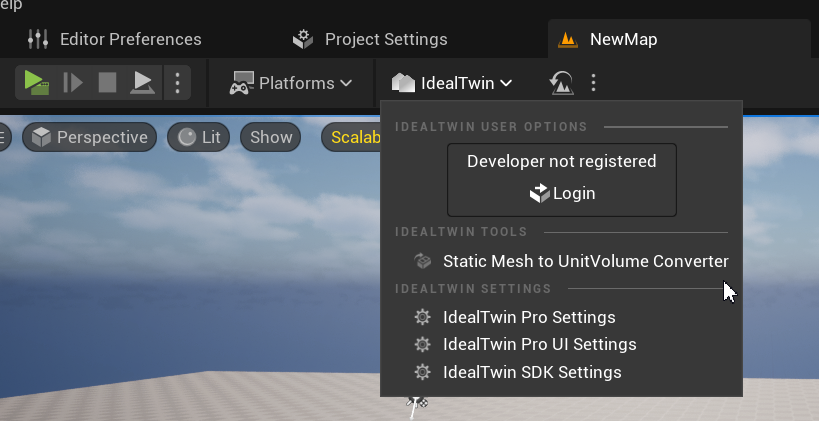Select the NewMap level tab
This screenshot has height=421, width=819.
coord(622,40)
